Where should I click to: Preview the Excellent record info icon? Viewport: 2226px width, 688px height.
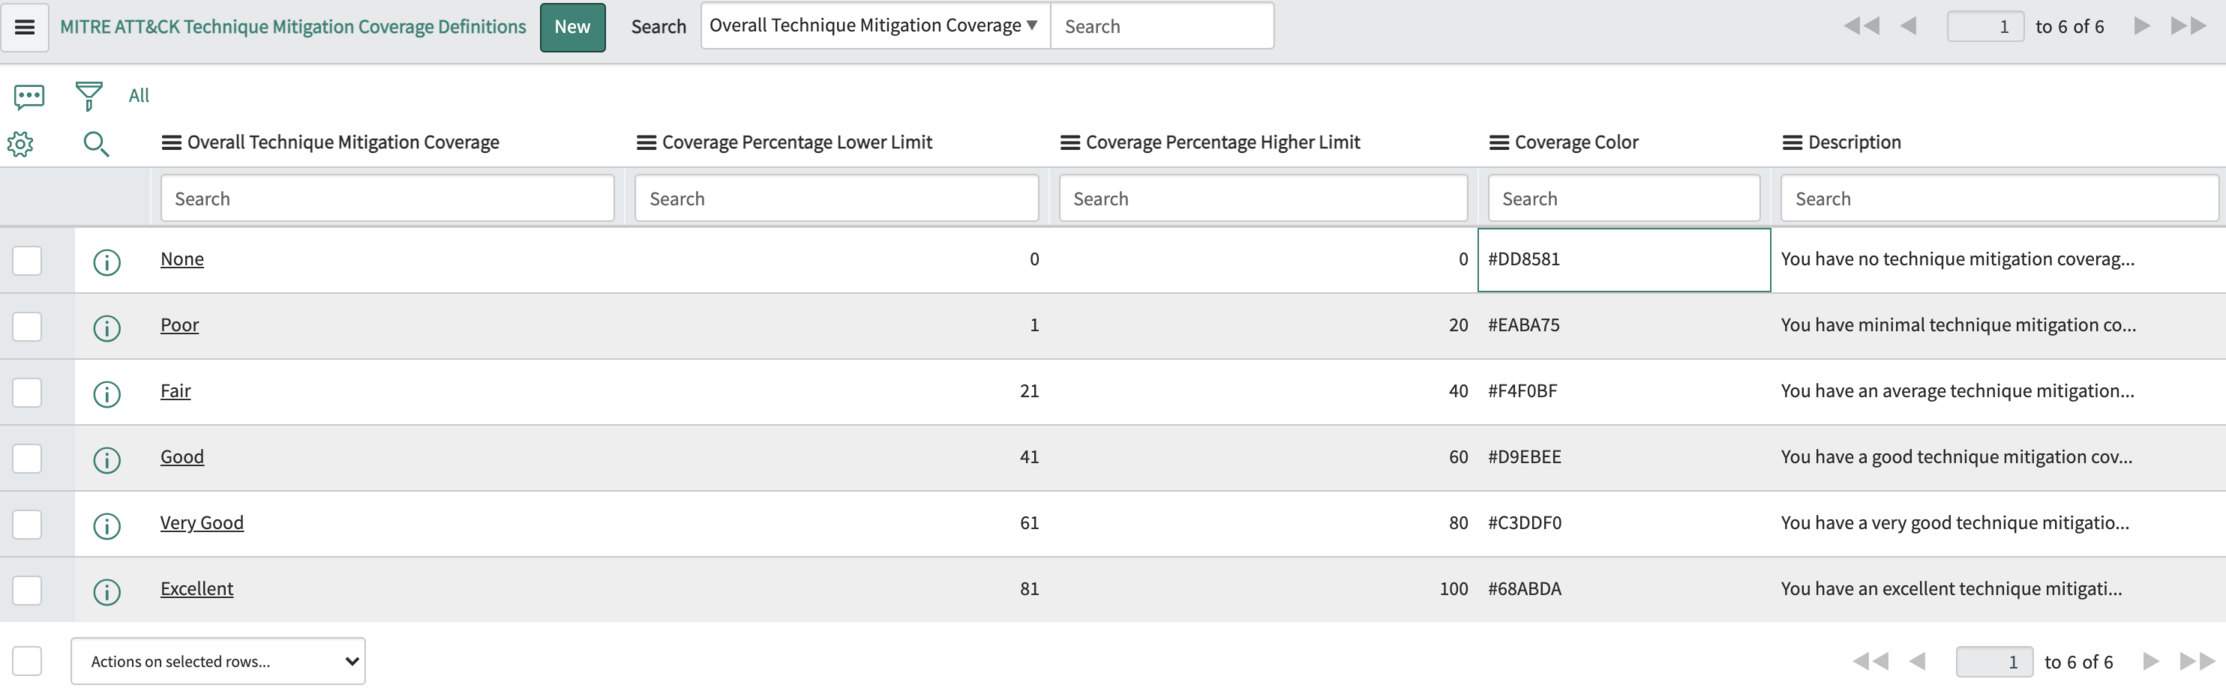coord(107,592)
